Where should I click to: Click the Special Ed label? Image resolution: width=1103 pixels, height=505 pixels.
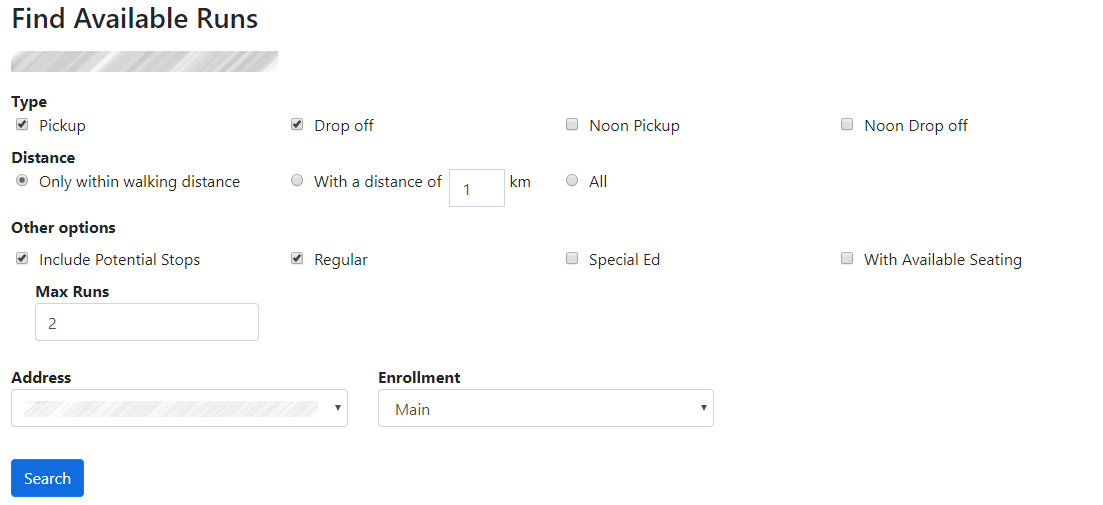click(x=624, y=260)
